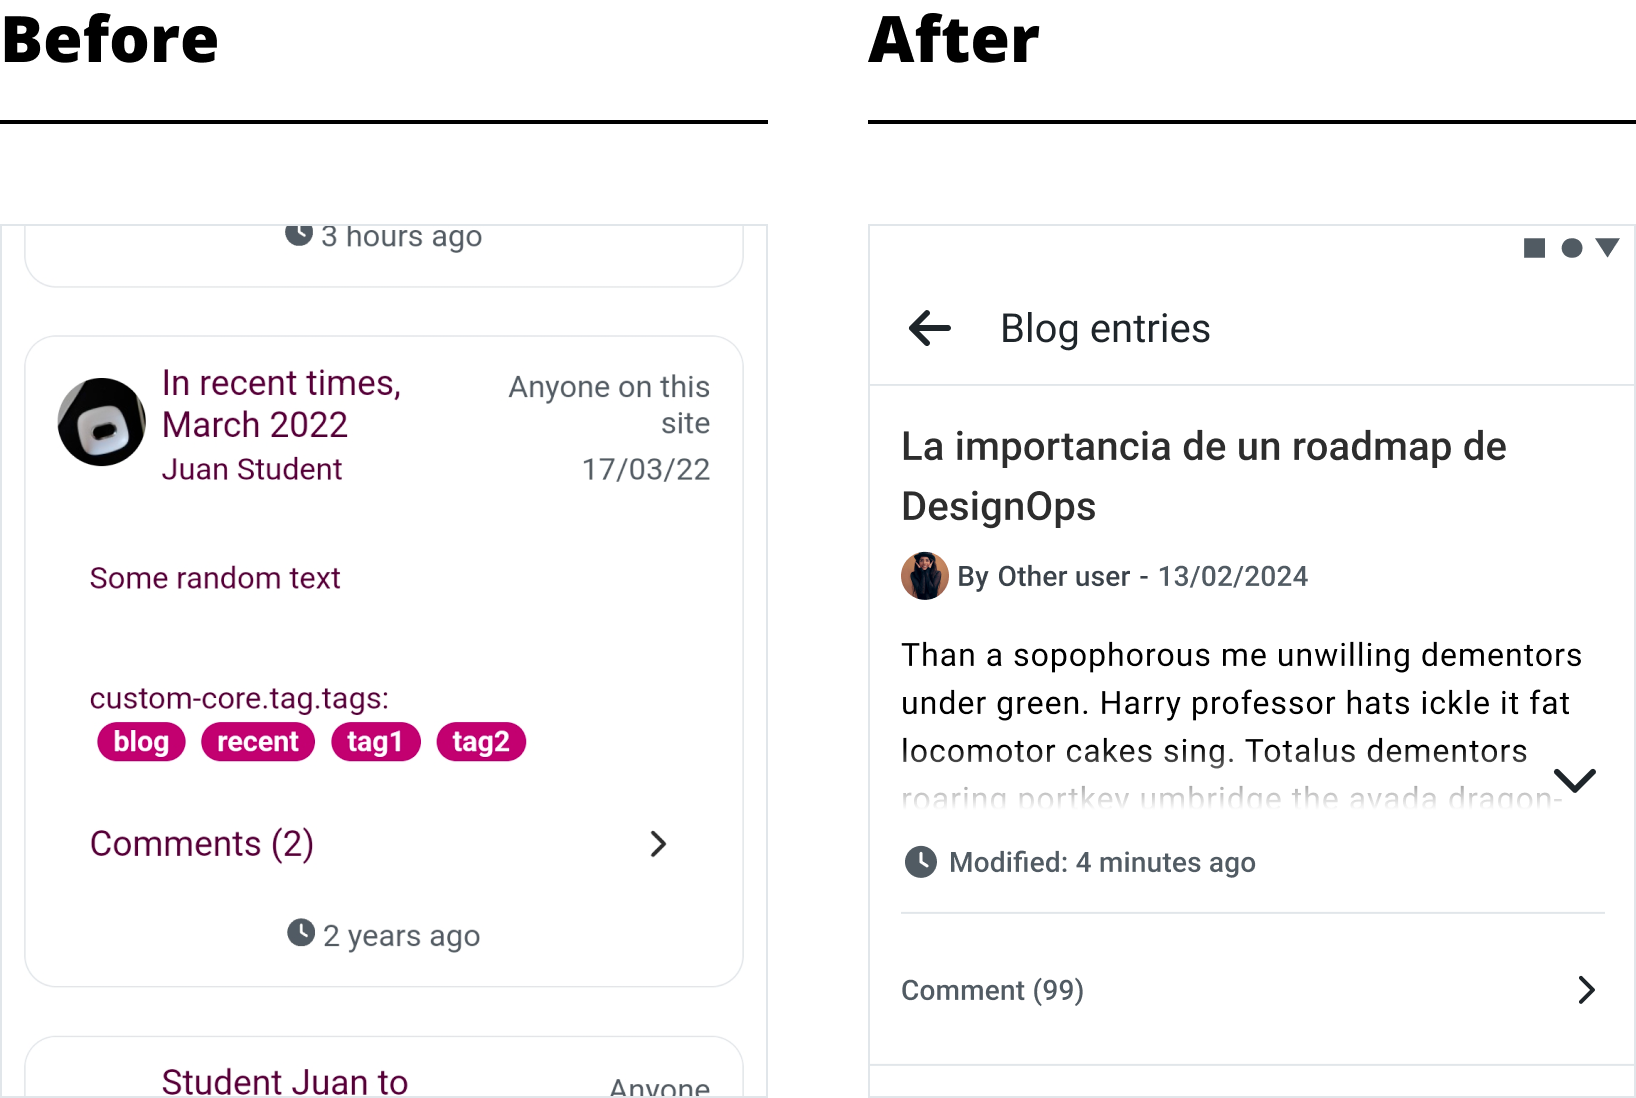Go back using the arrow beside Blog entries
Screen dimensions: 1636x1098
(929, 328)
